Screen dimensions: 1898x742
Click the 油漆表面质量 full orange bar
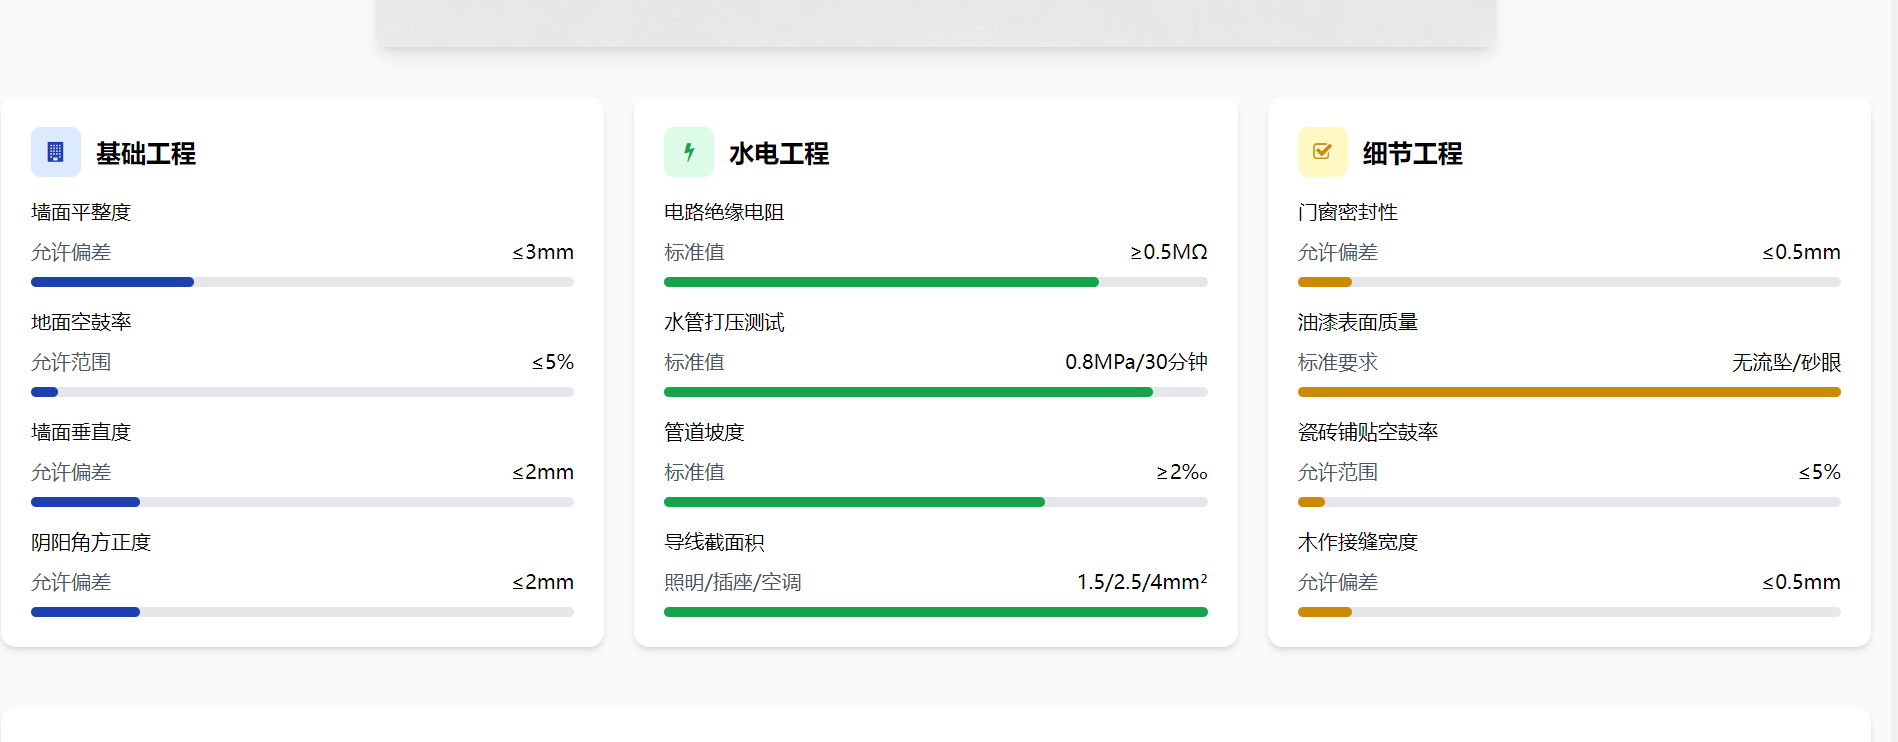click(1569, 392)
